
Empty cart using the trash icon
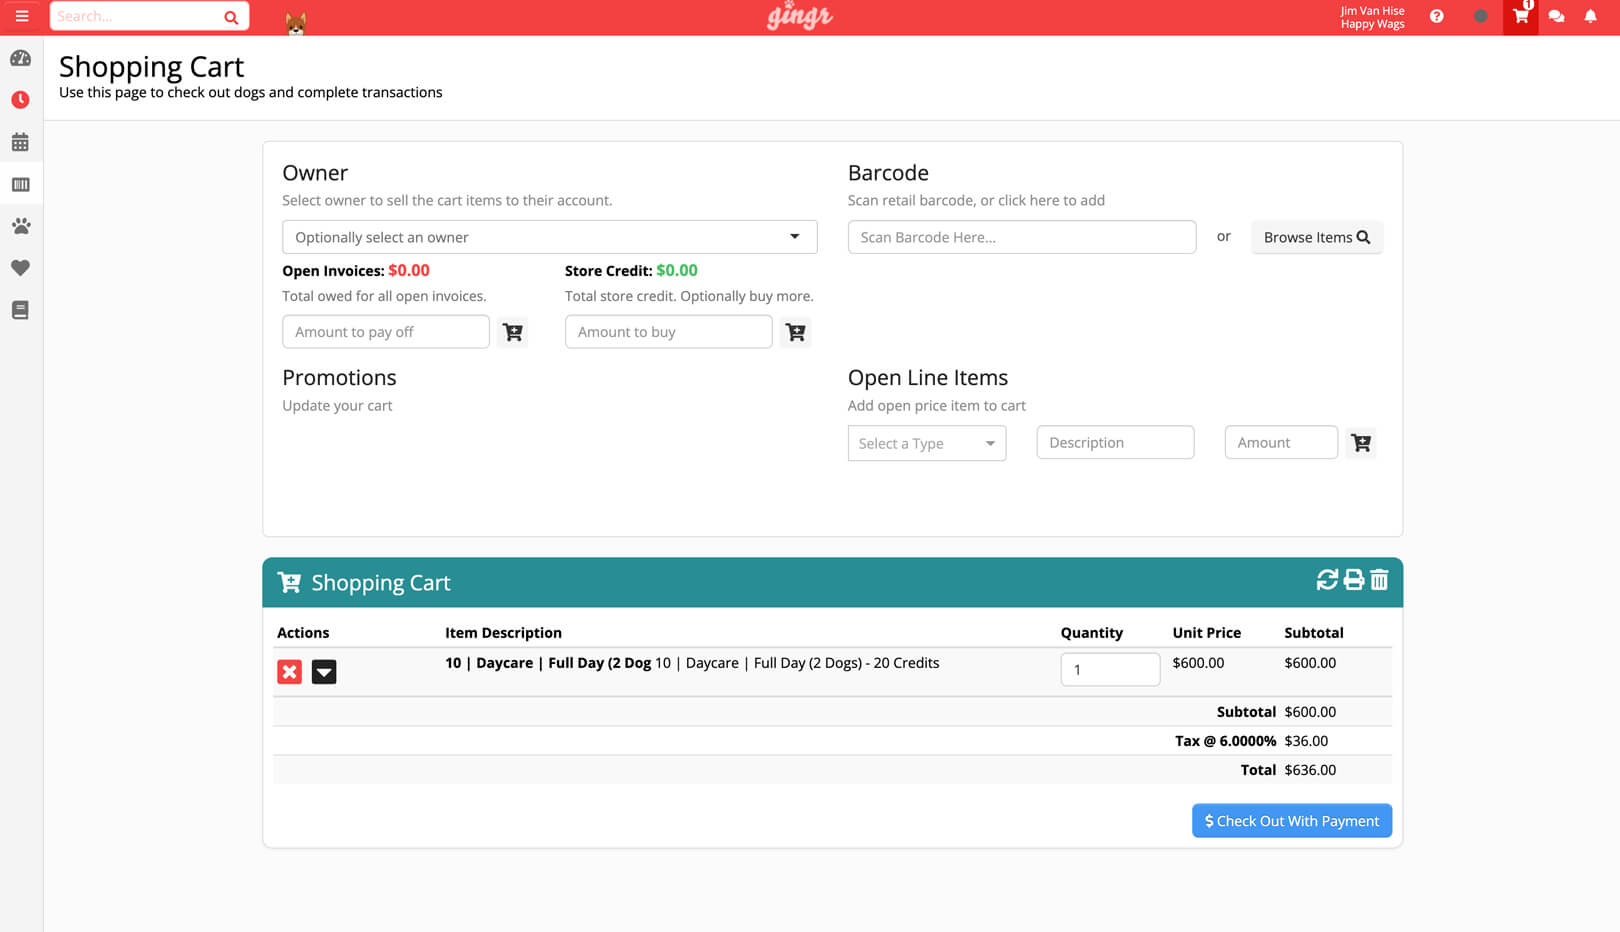coord(1380,580)
